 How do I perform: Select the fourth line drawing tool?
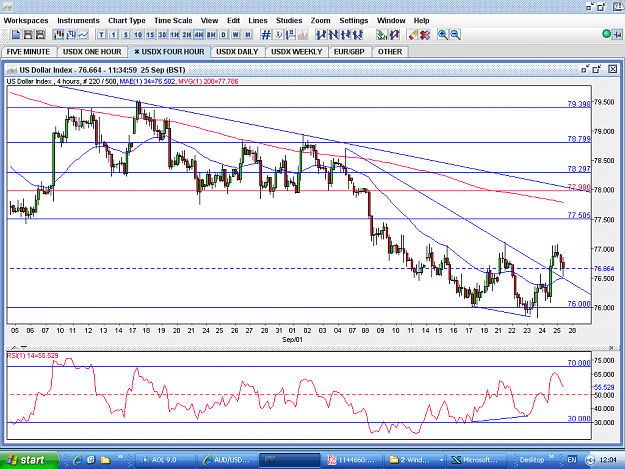(x=358, y=35)
